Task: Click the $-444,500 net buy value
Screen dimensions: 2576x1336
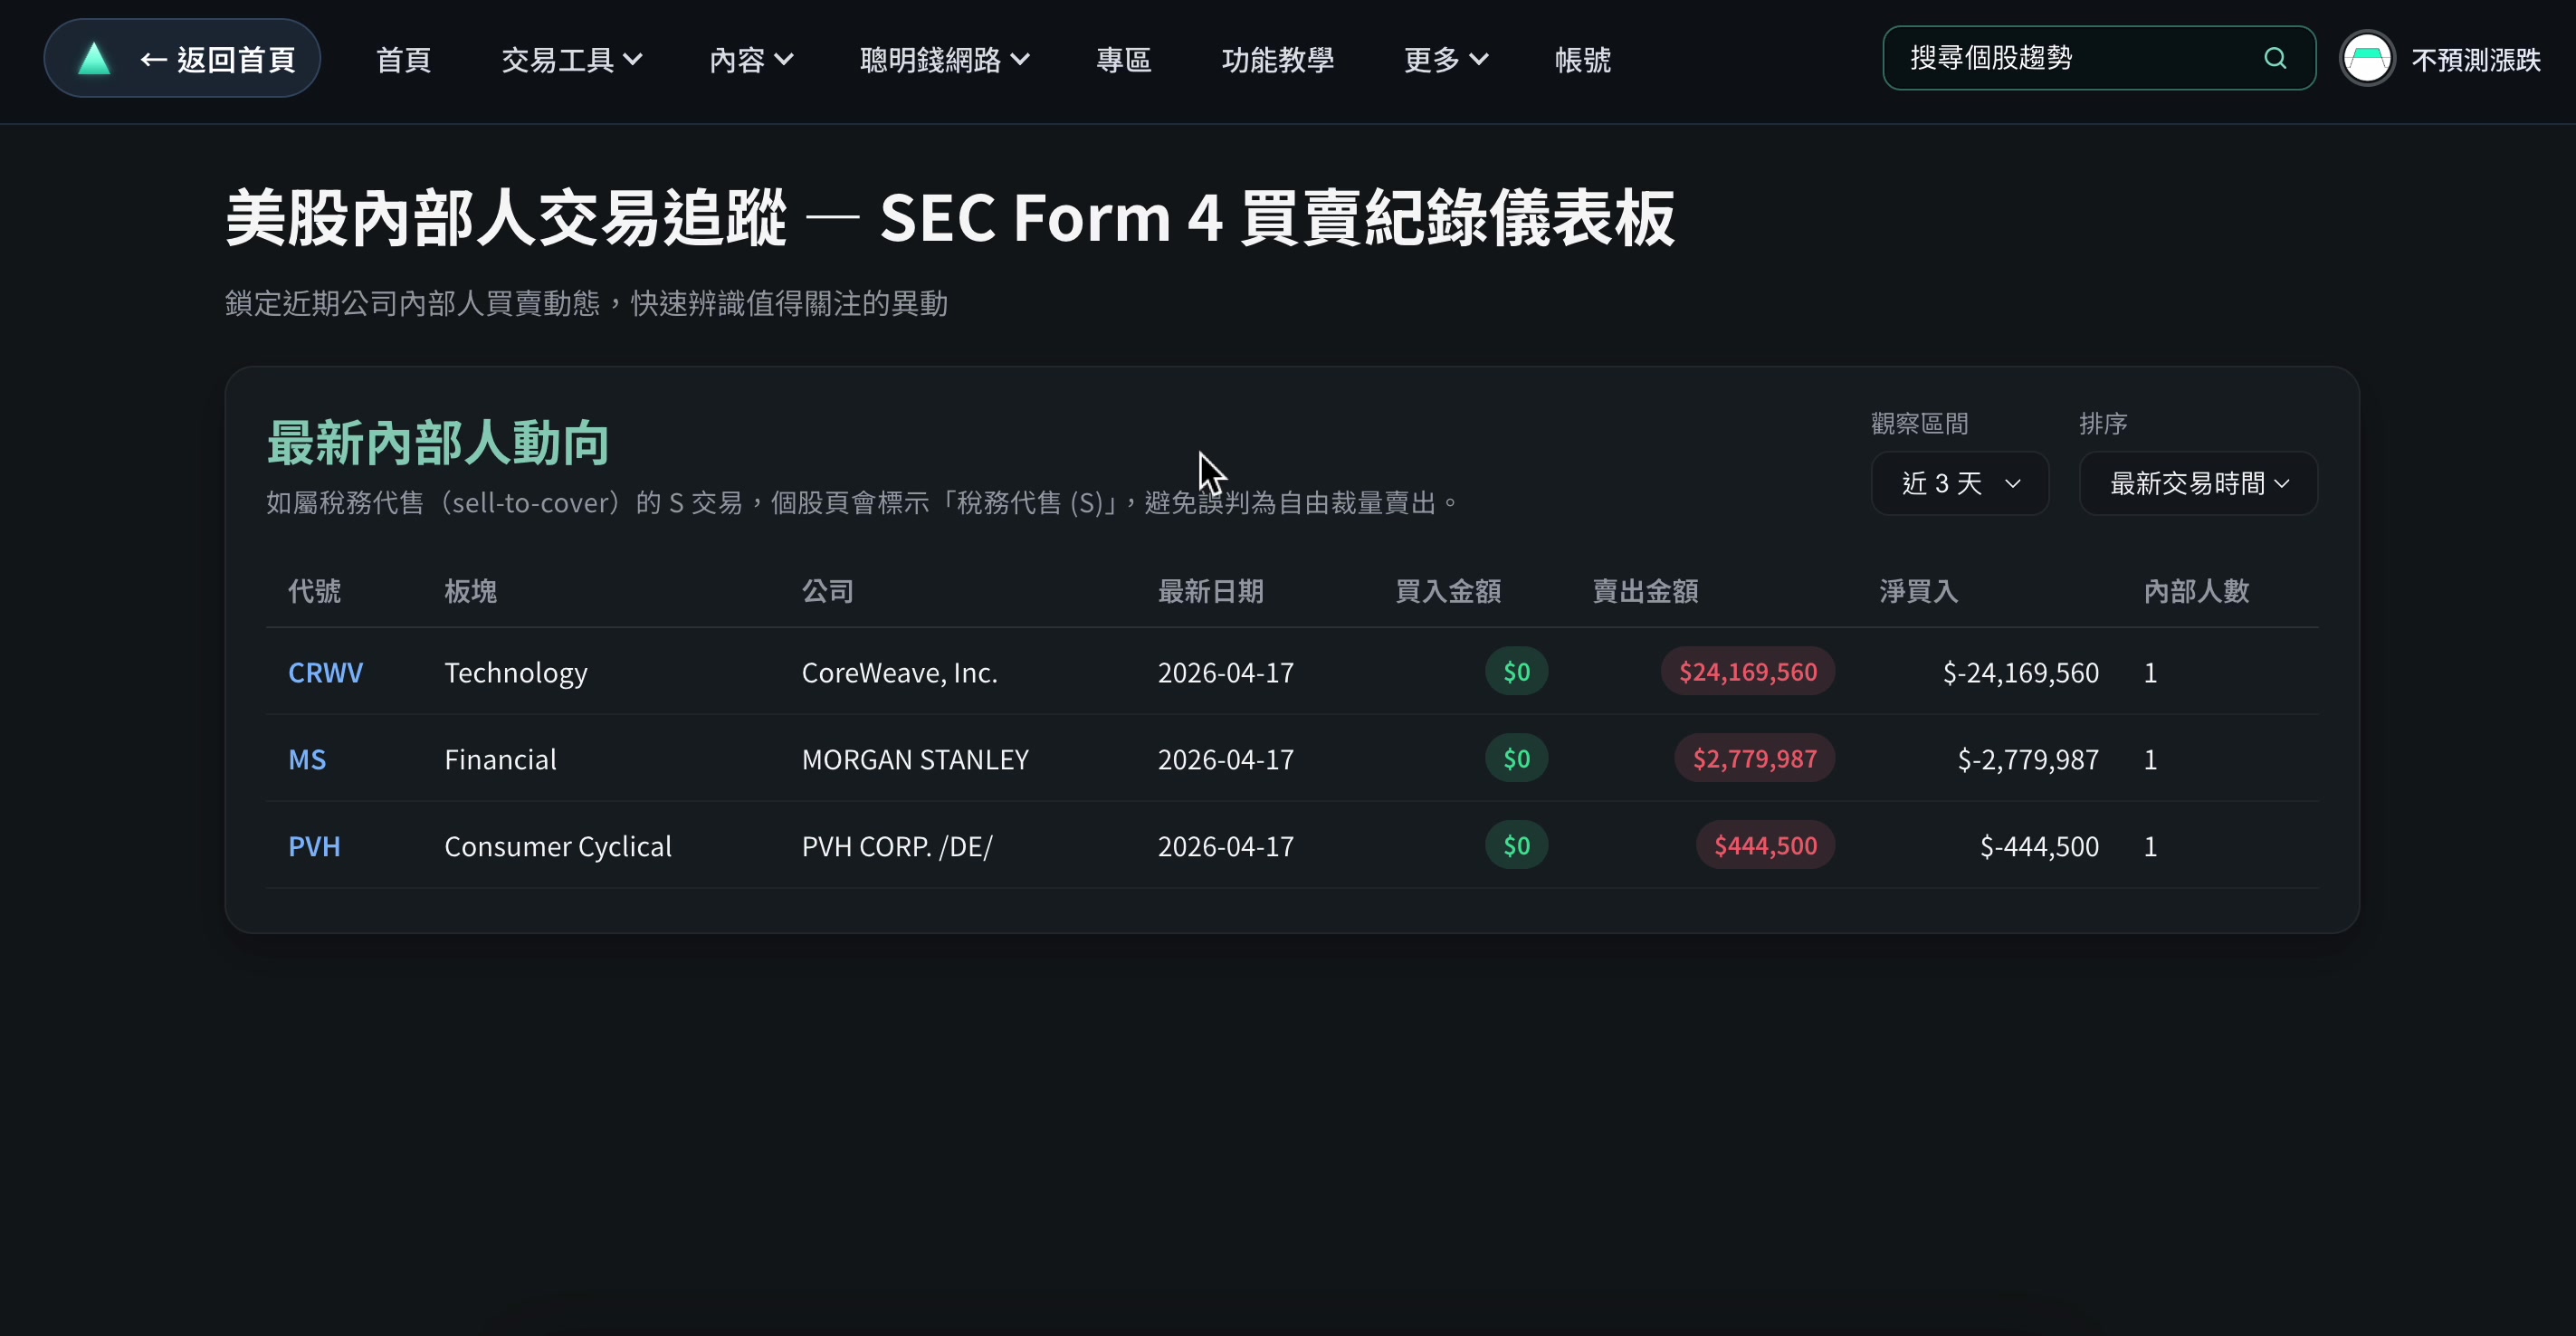Action: click(x=2039, y=846)
